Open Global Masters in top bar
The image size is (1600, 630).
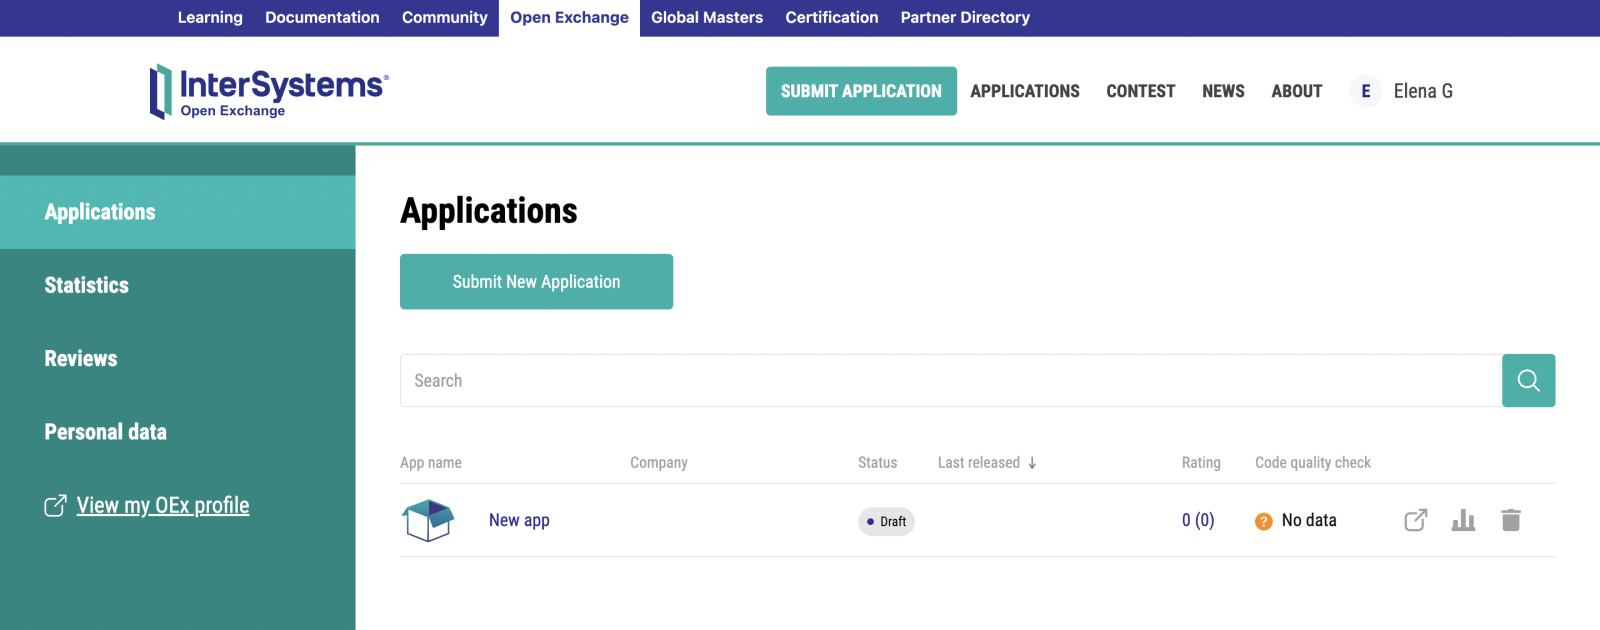click(x=707, y=17)
